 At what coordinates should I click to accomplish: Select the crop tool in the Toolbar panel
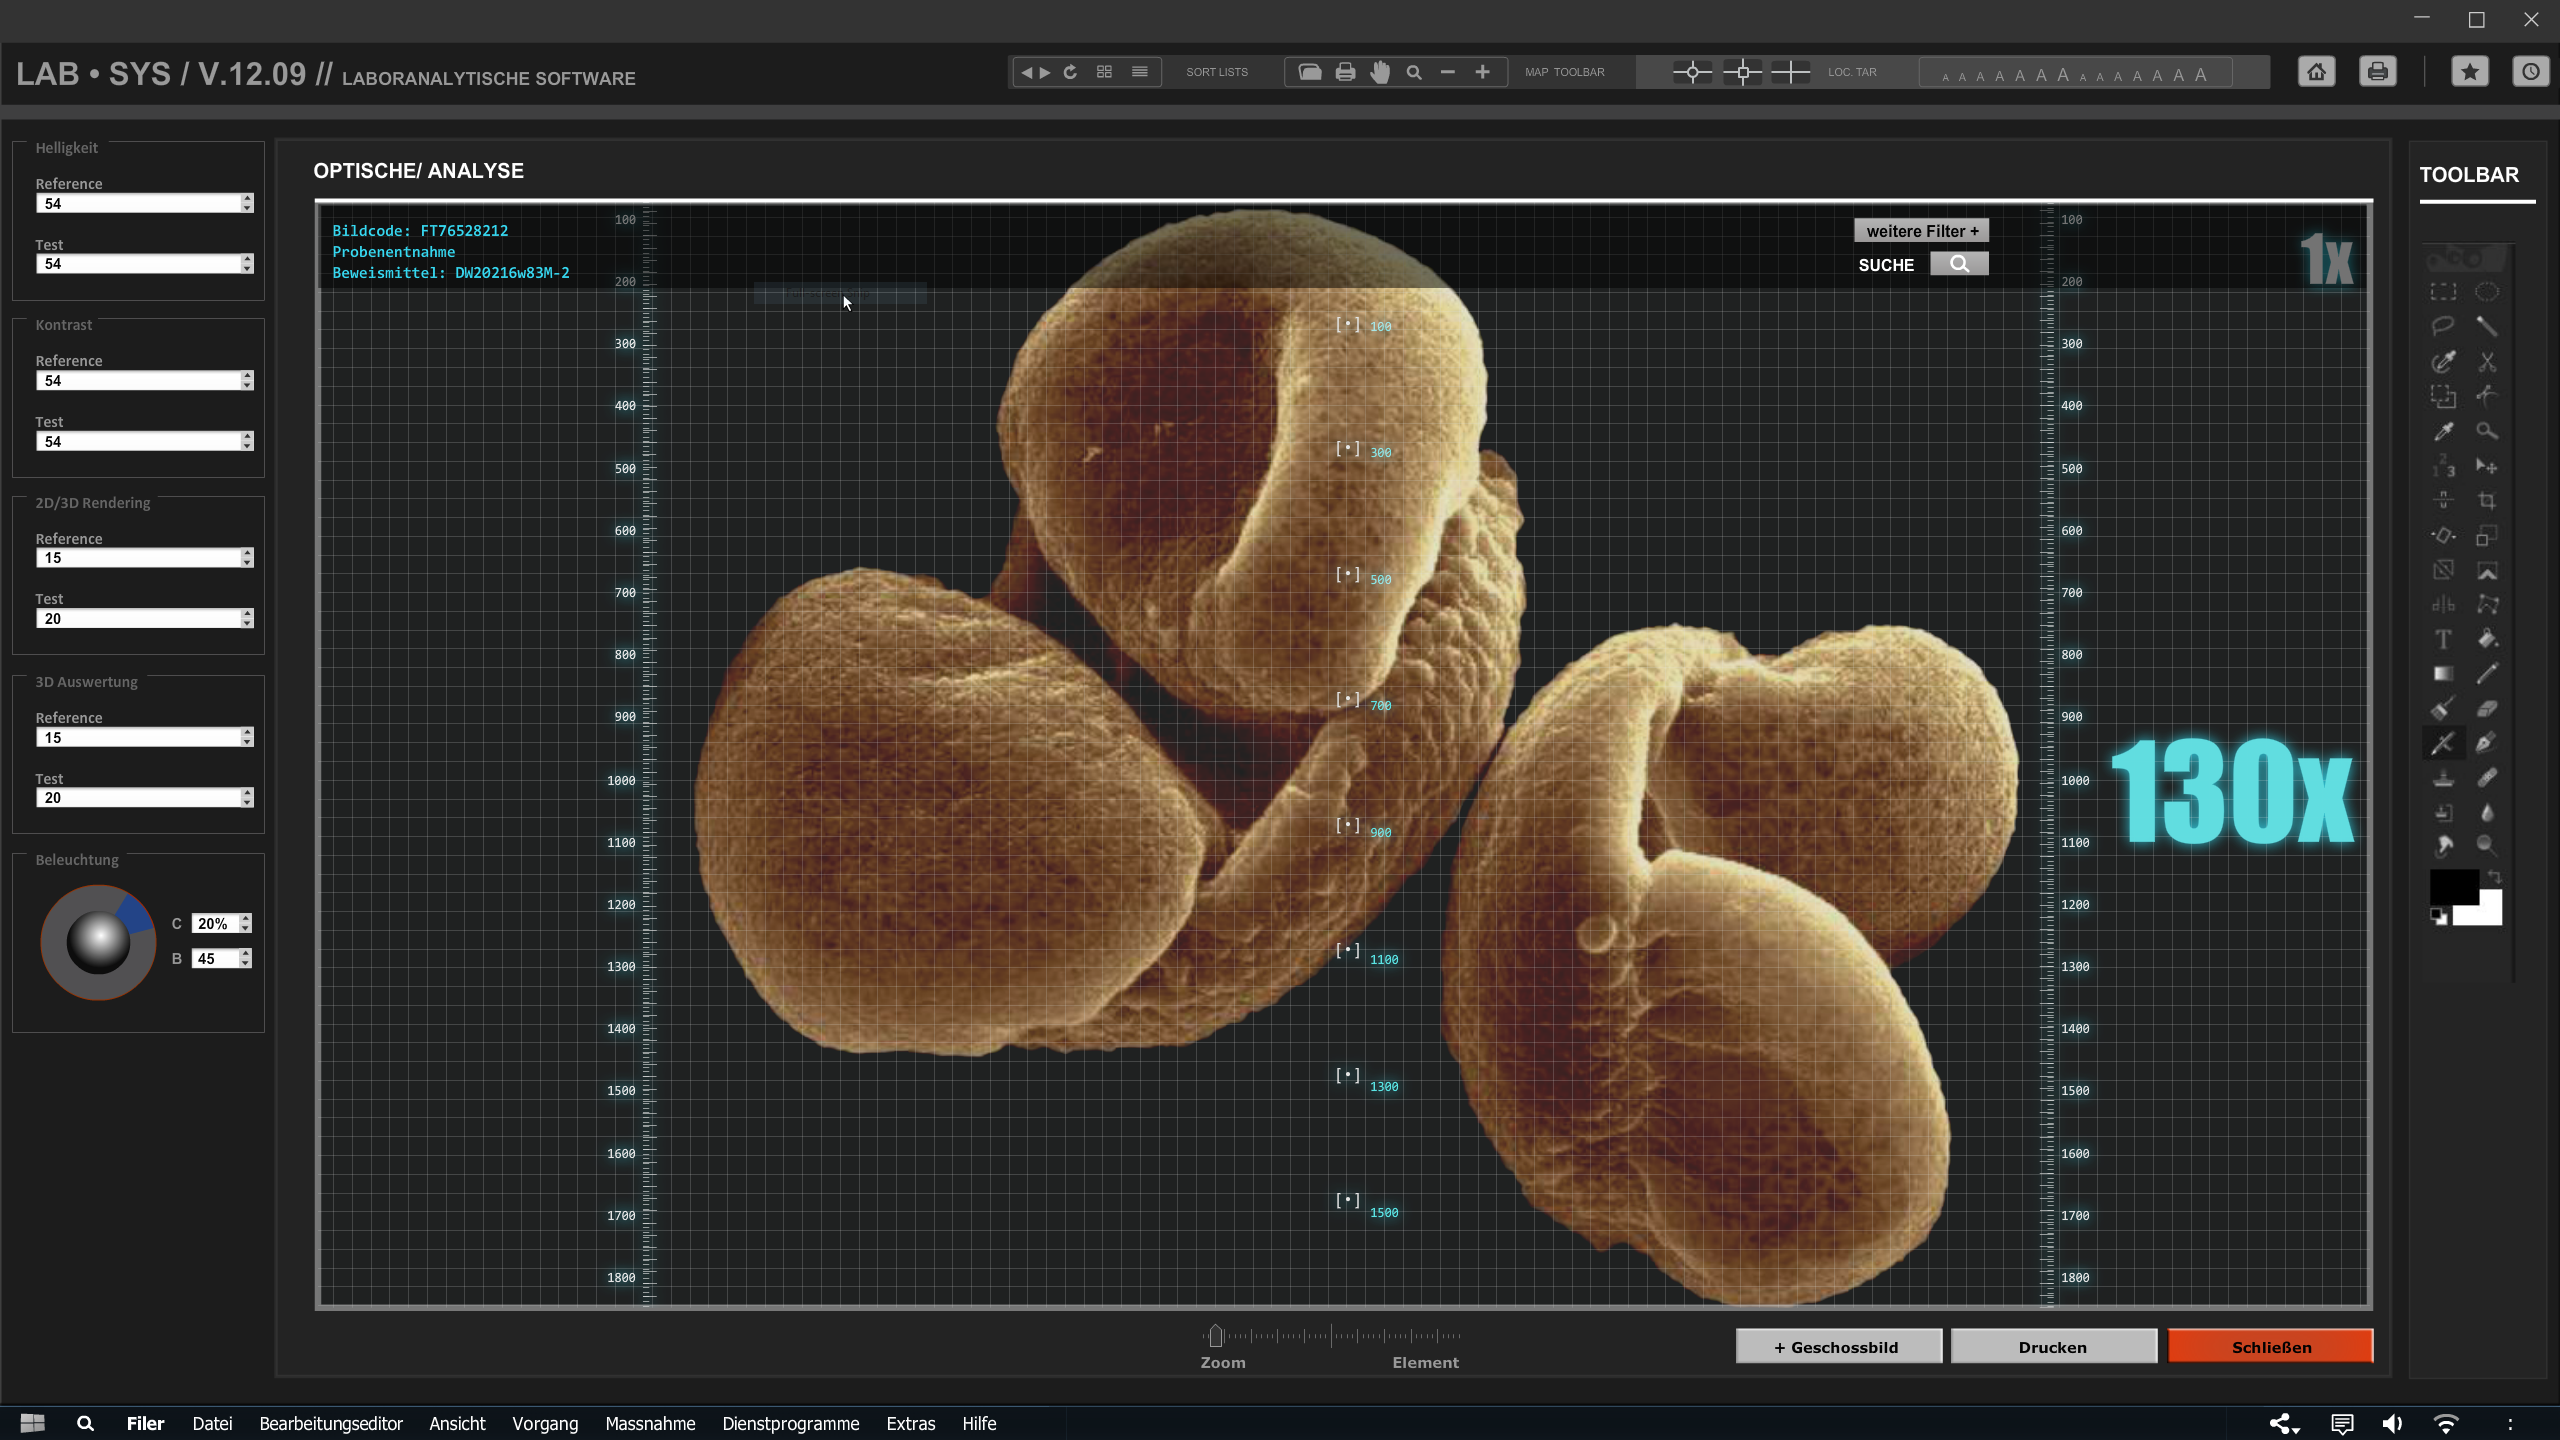pyautogui.click(x=2487, y=501)
